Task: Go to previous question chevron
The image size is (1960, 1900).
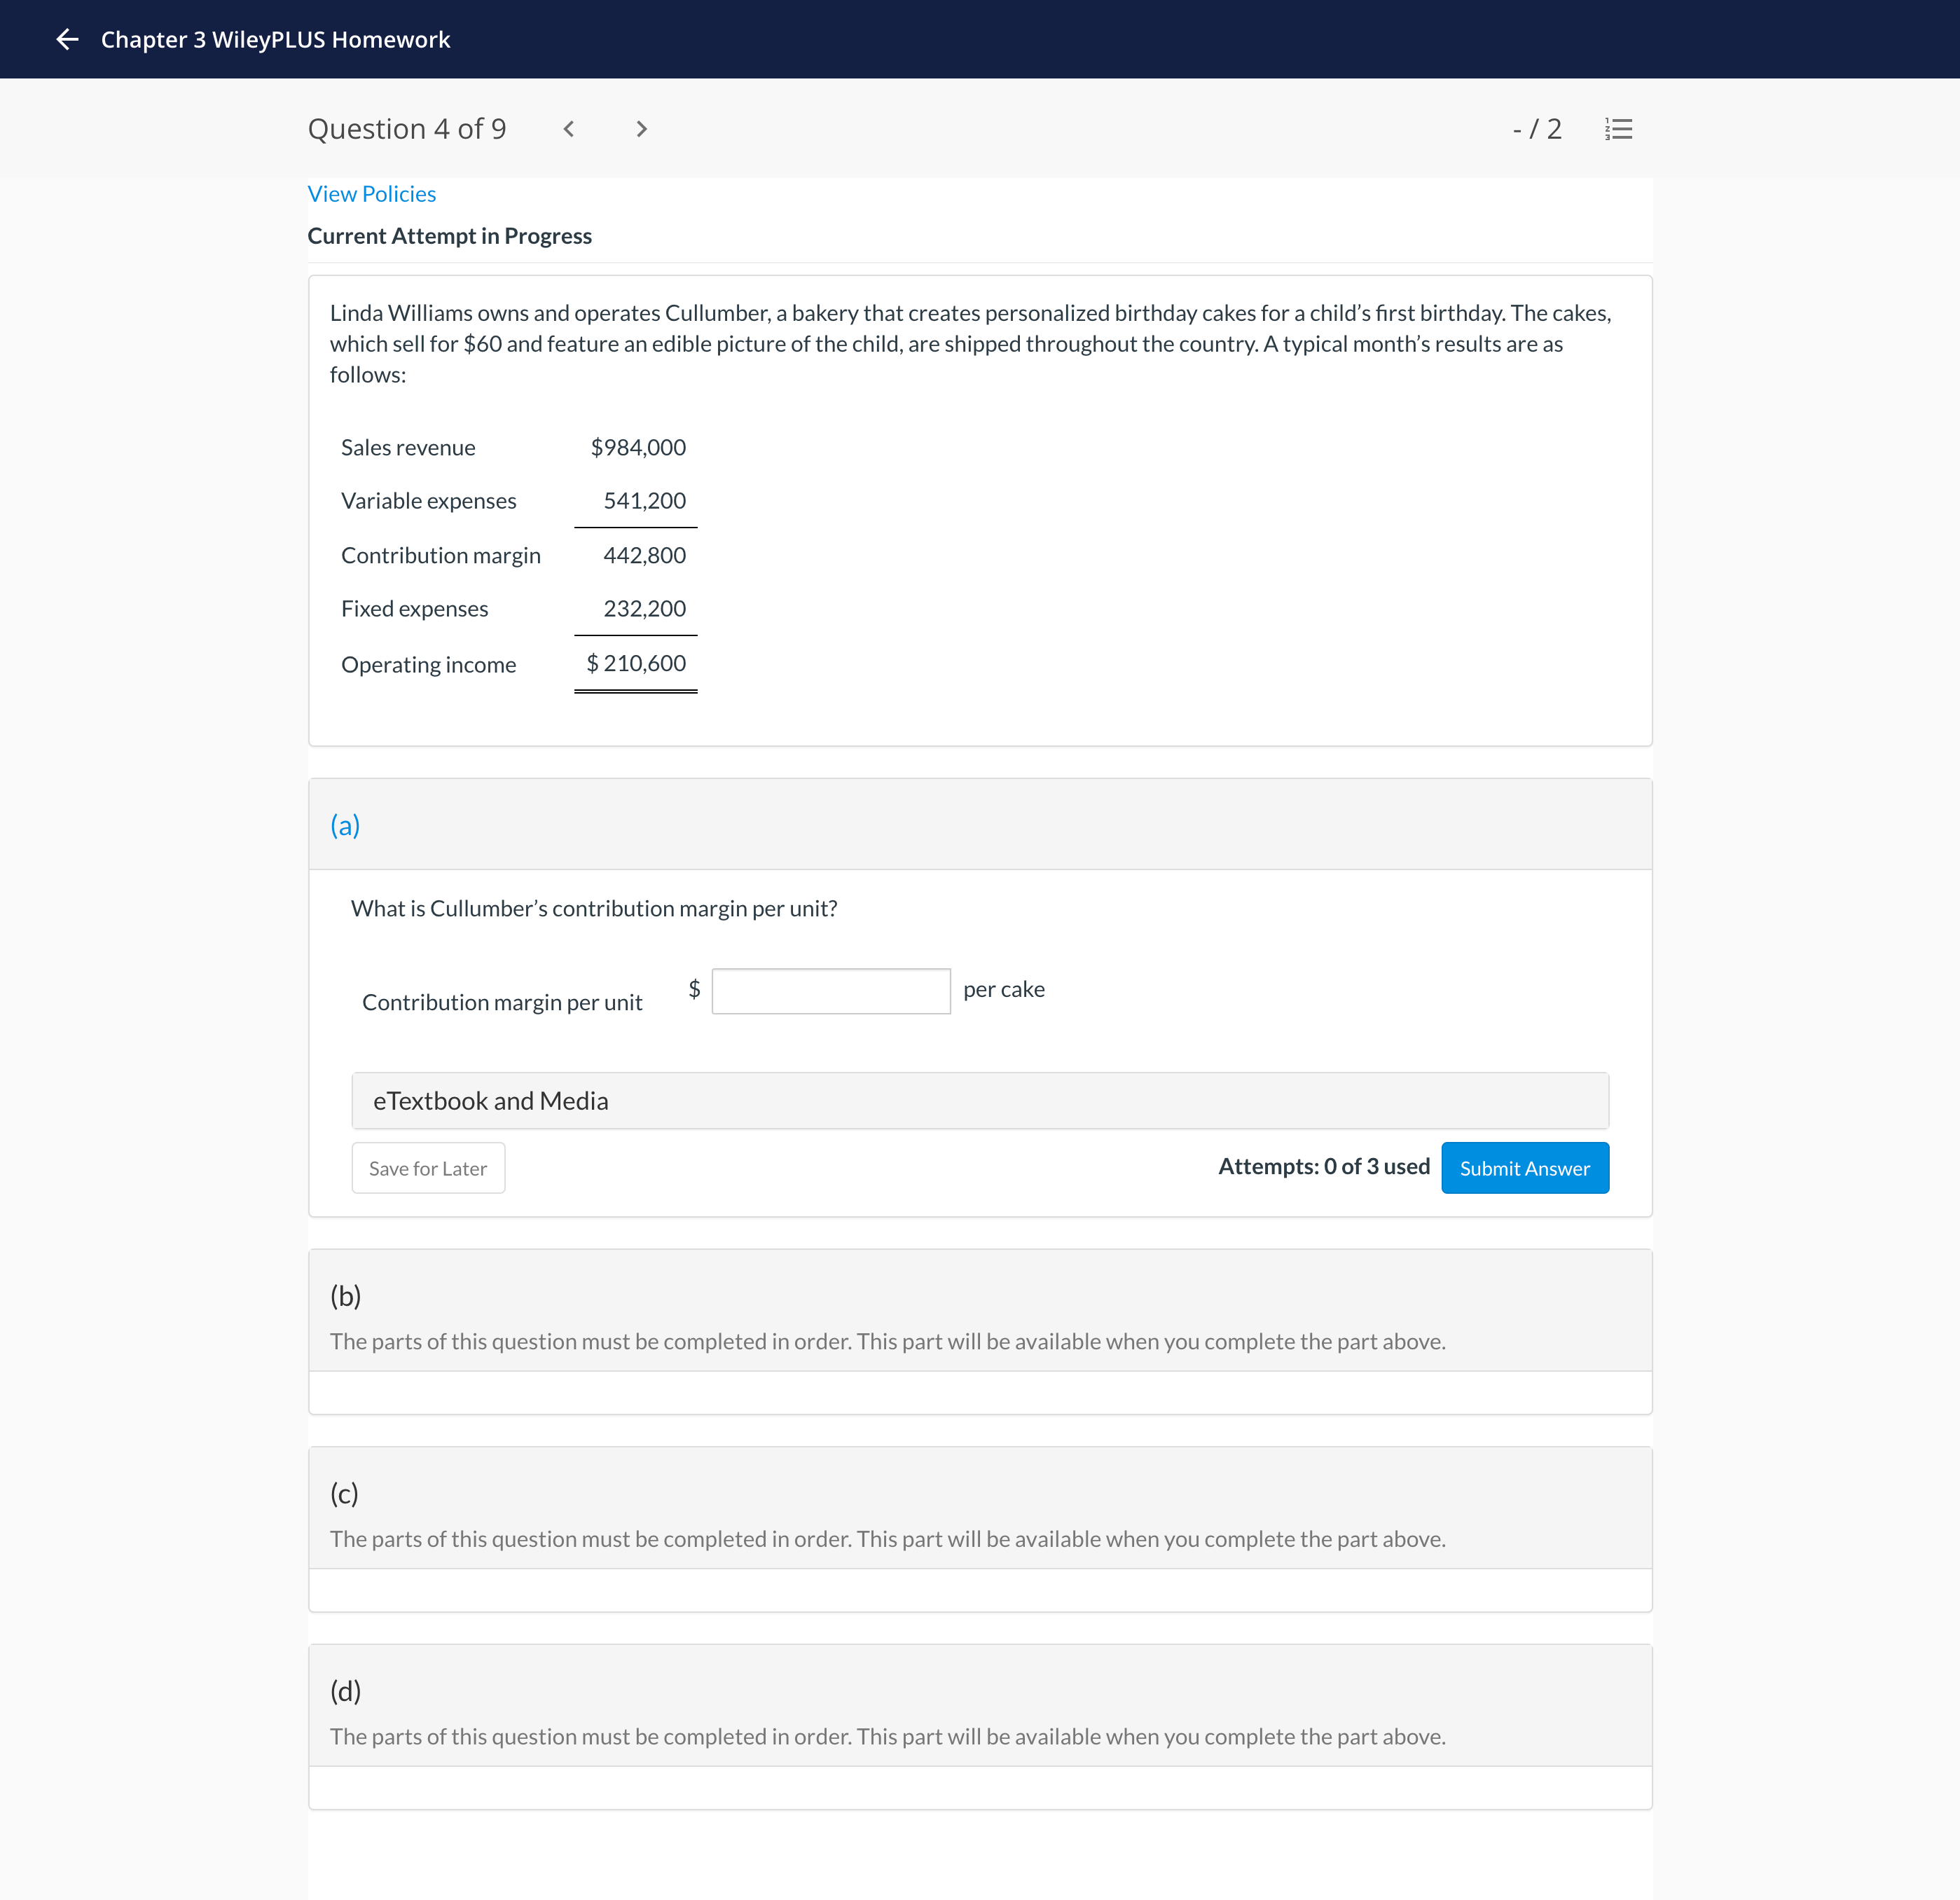Action: click(568, 129)
